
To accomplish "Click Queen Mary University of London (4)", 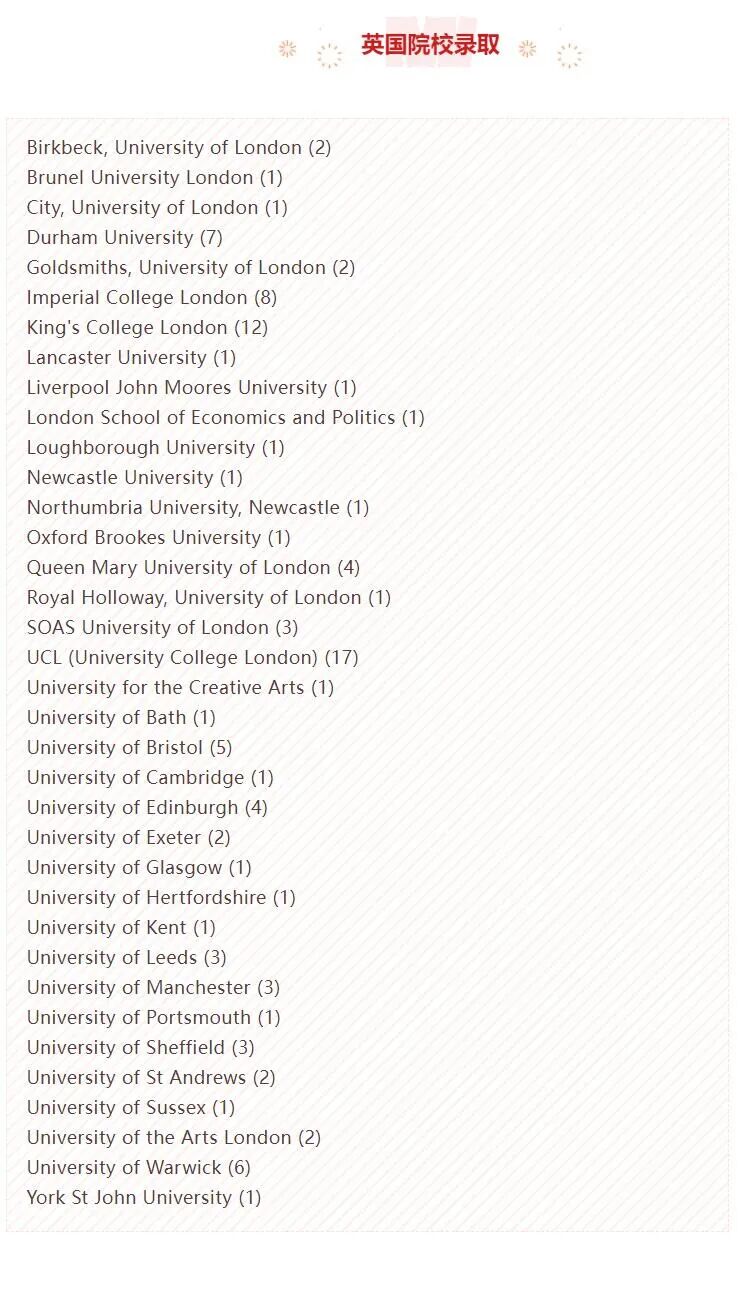I will click(x=193, y=568).
